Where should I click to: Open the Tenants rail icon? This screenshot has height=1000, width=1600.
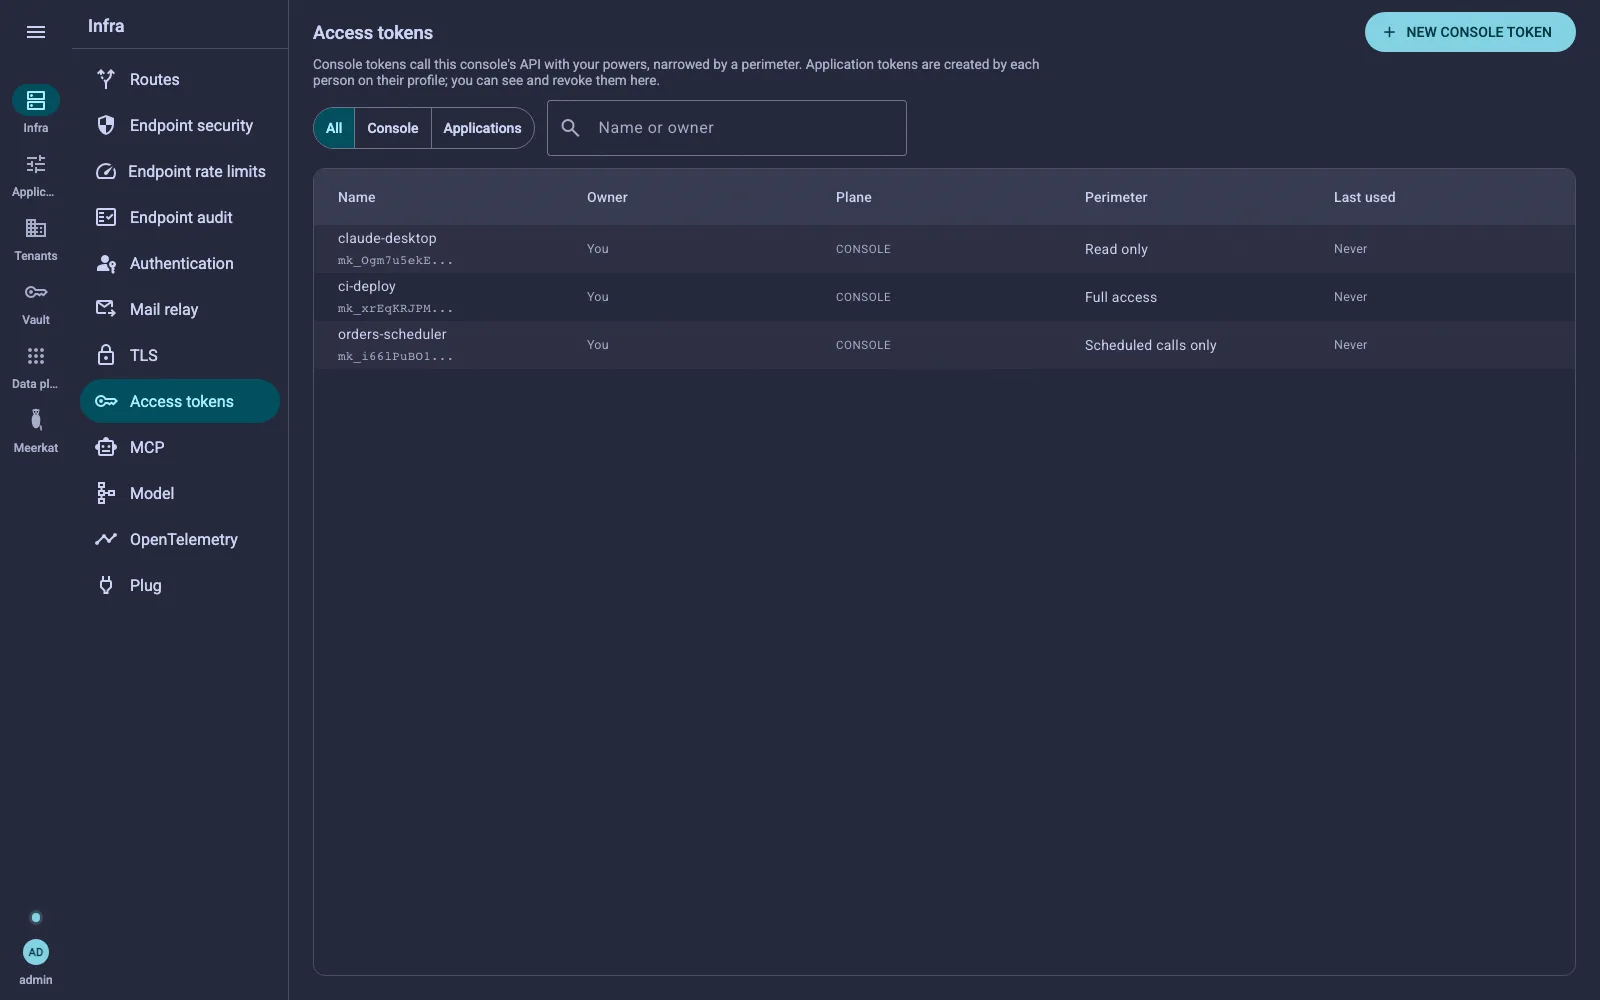[36, 228]
